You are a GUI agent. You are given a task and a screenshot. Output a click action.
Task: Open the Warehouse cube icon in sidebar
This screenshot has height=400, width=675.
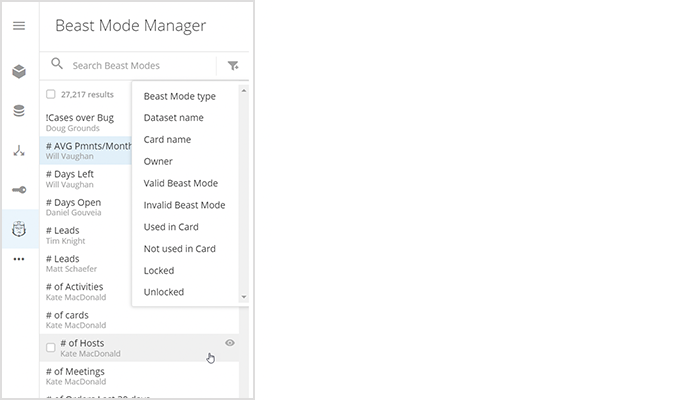[x=19, y=71]
